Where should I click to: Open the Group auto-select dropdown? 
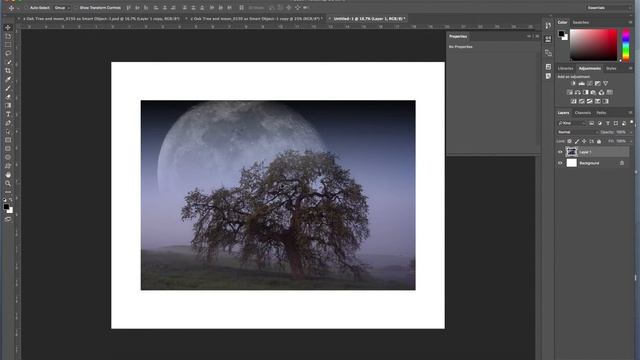click(62, 8)
